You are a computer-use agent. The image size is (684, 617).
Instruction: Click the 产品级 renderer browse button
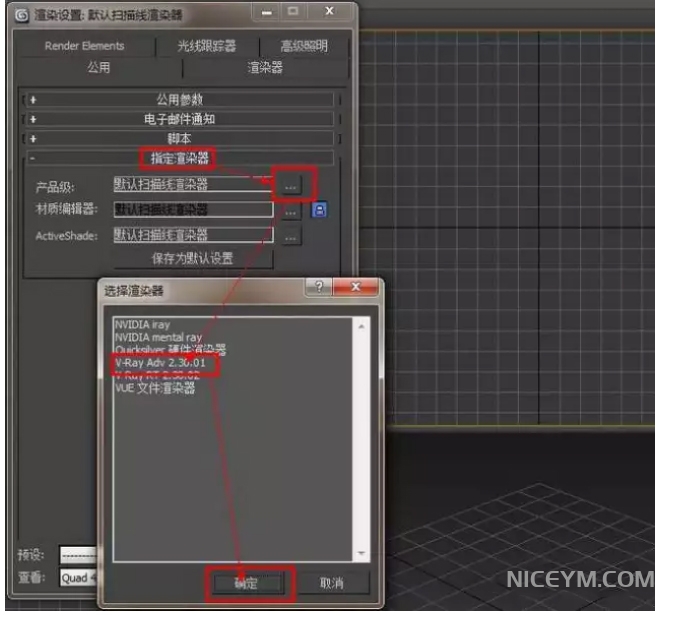point(291,187)
